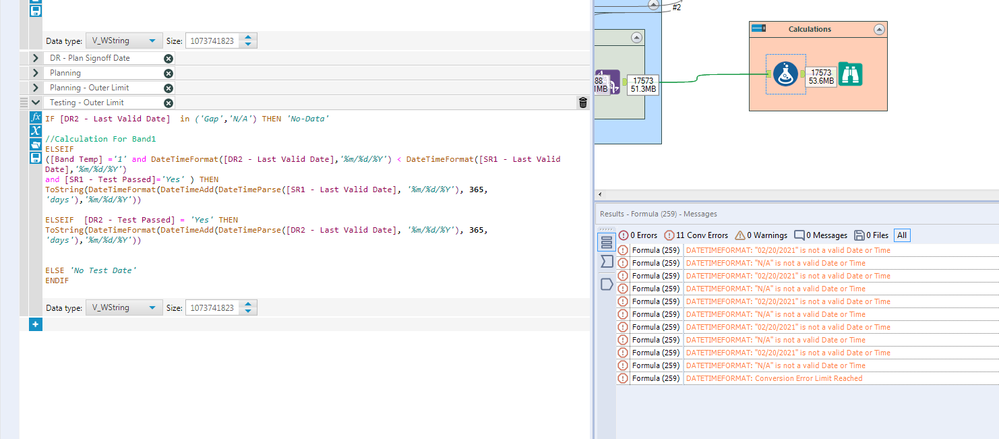Remove the Planning - Outer Limit field
This screenshot has width=999, height=439.
point(168,88)
